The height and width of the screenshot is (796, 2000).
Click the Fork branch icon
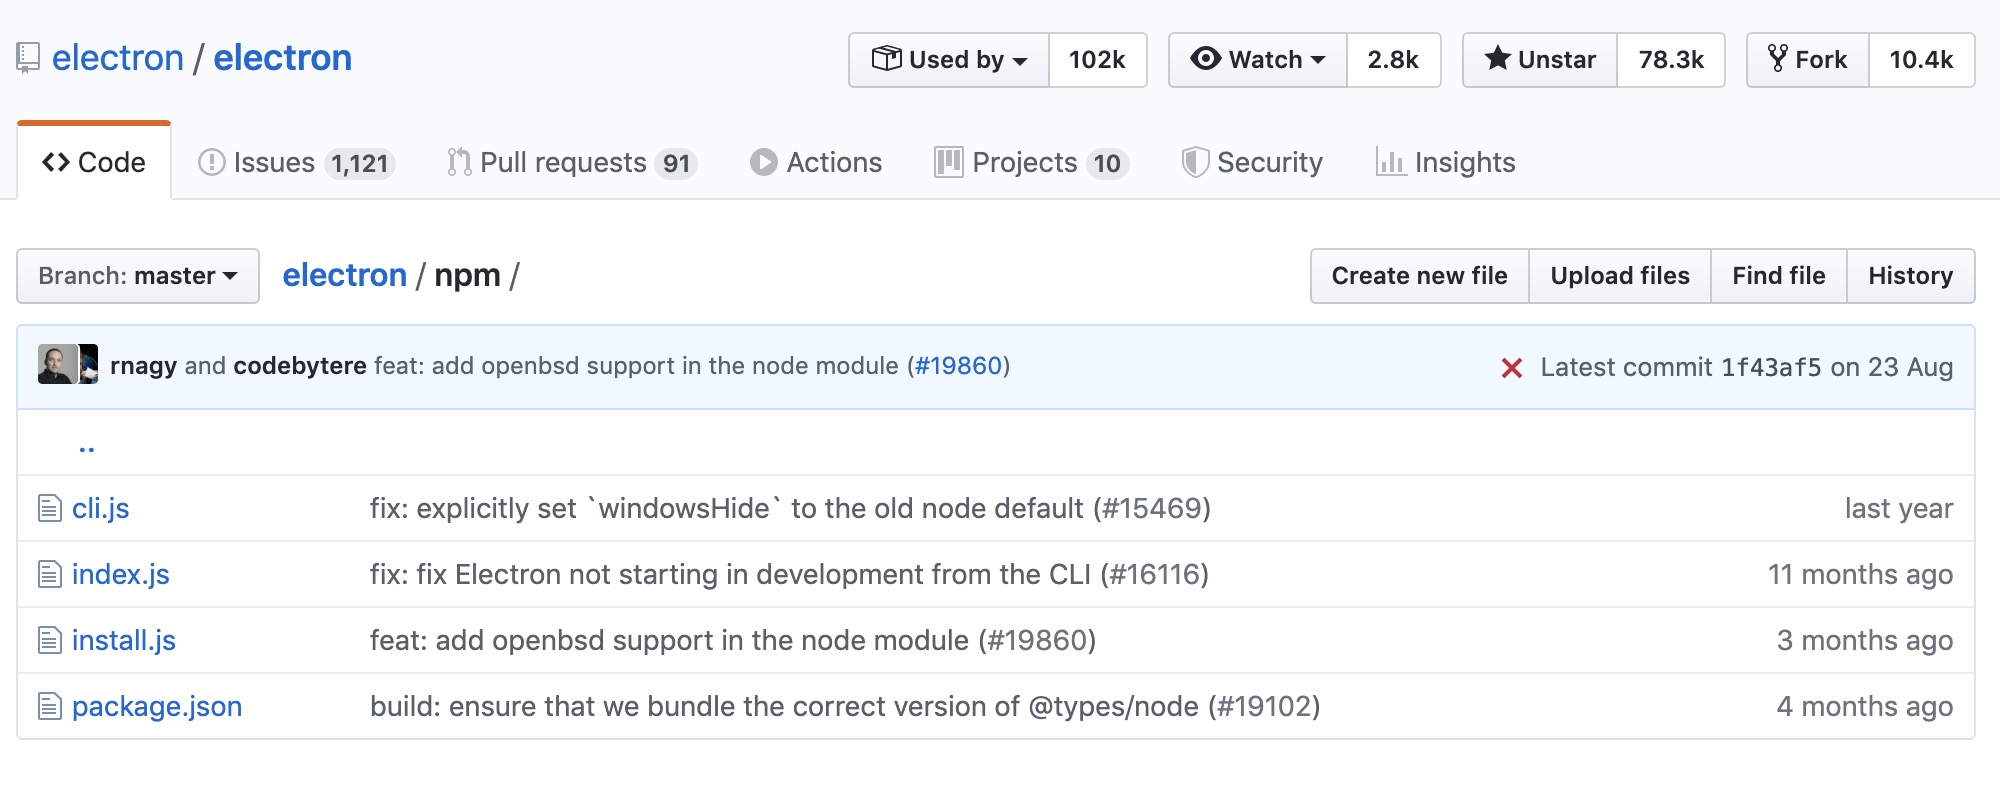[1777, 58]
